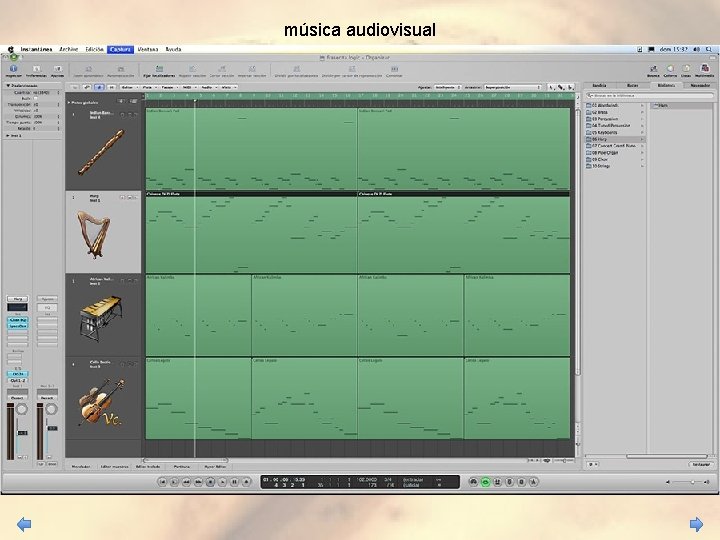Click the African Kalimba instrument icon
This screenshot has height=540, width=720.
click(x=101, y=318)
